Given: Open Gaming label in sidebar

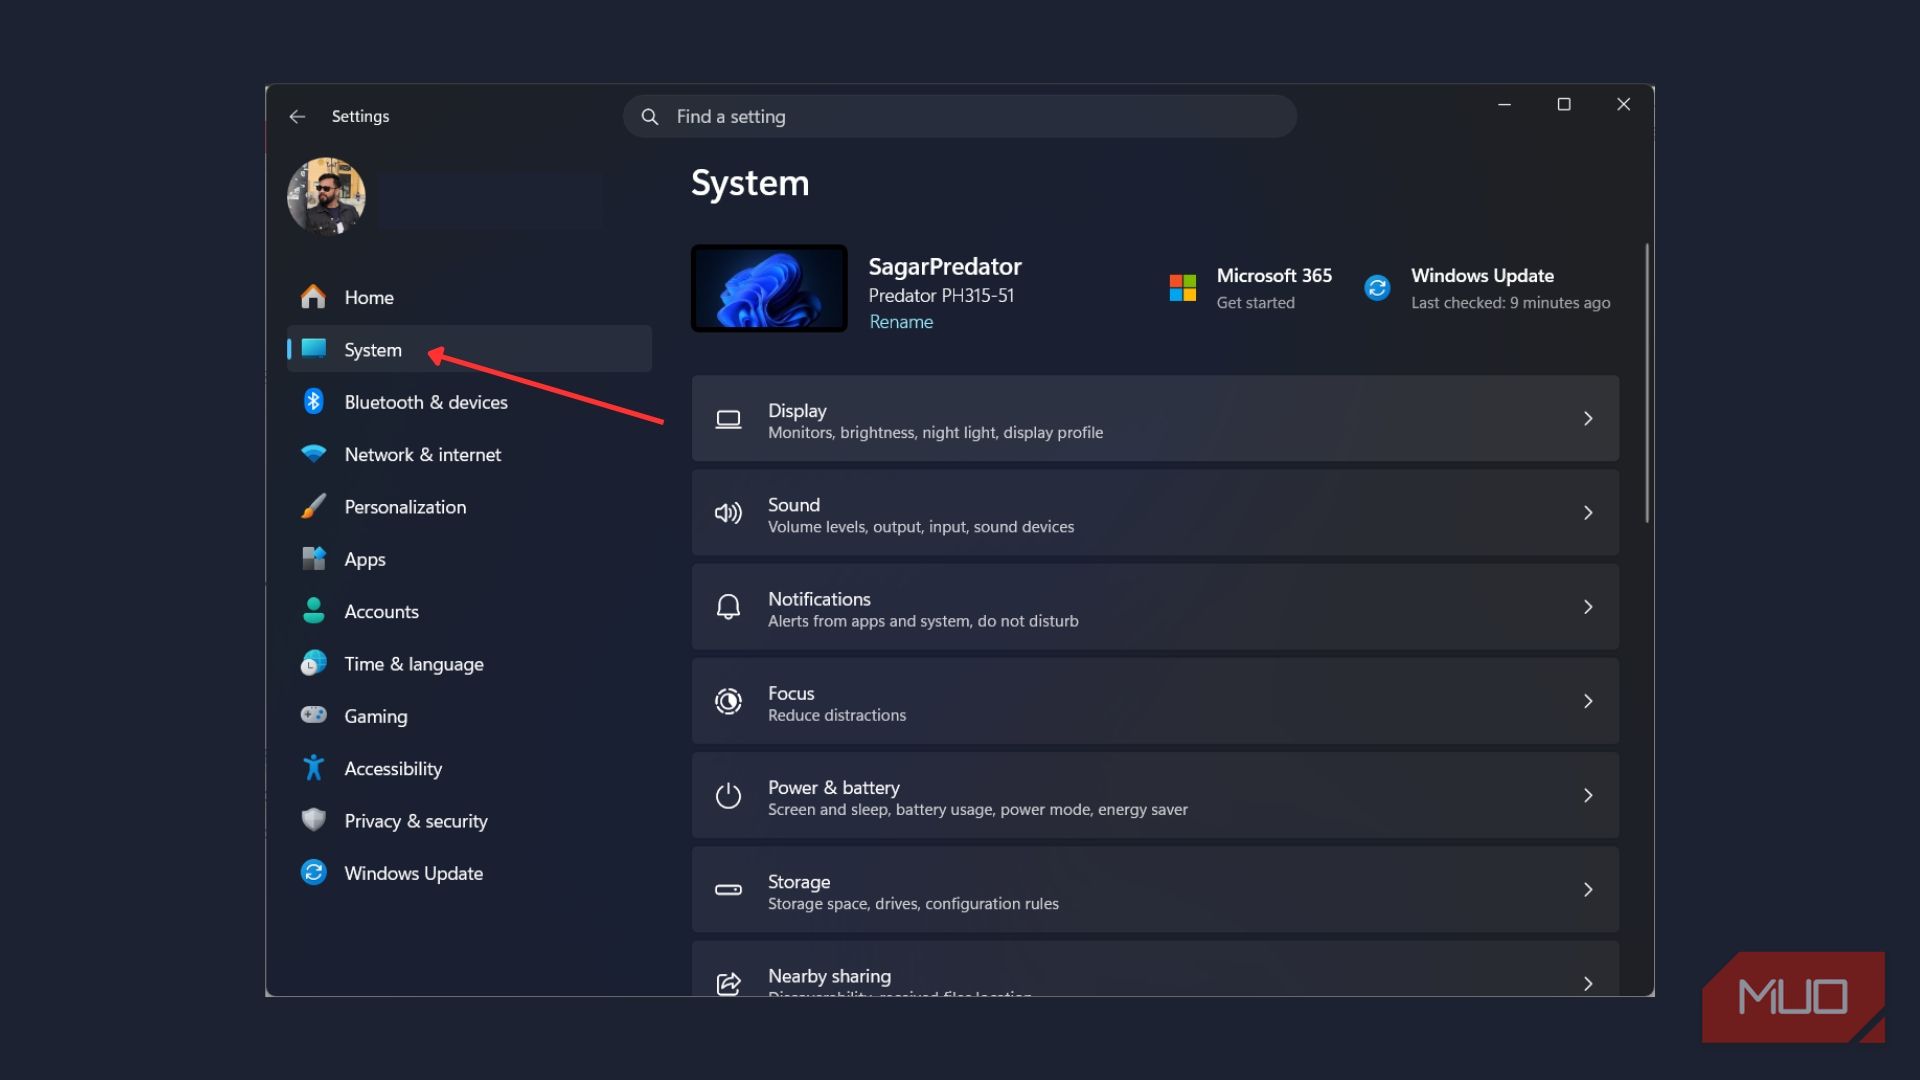Looking at the screenshot, I should (376, 716).
